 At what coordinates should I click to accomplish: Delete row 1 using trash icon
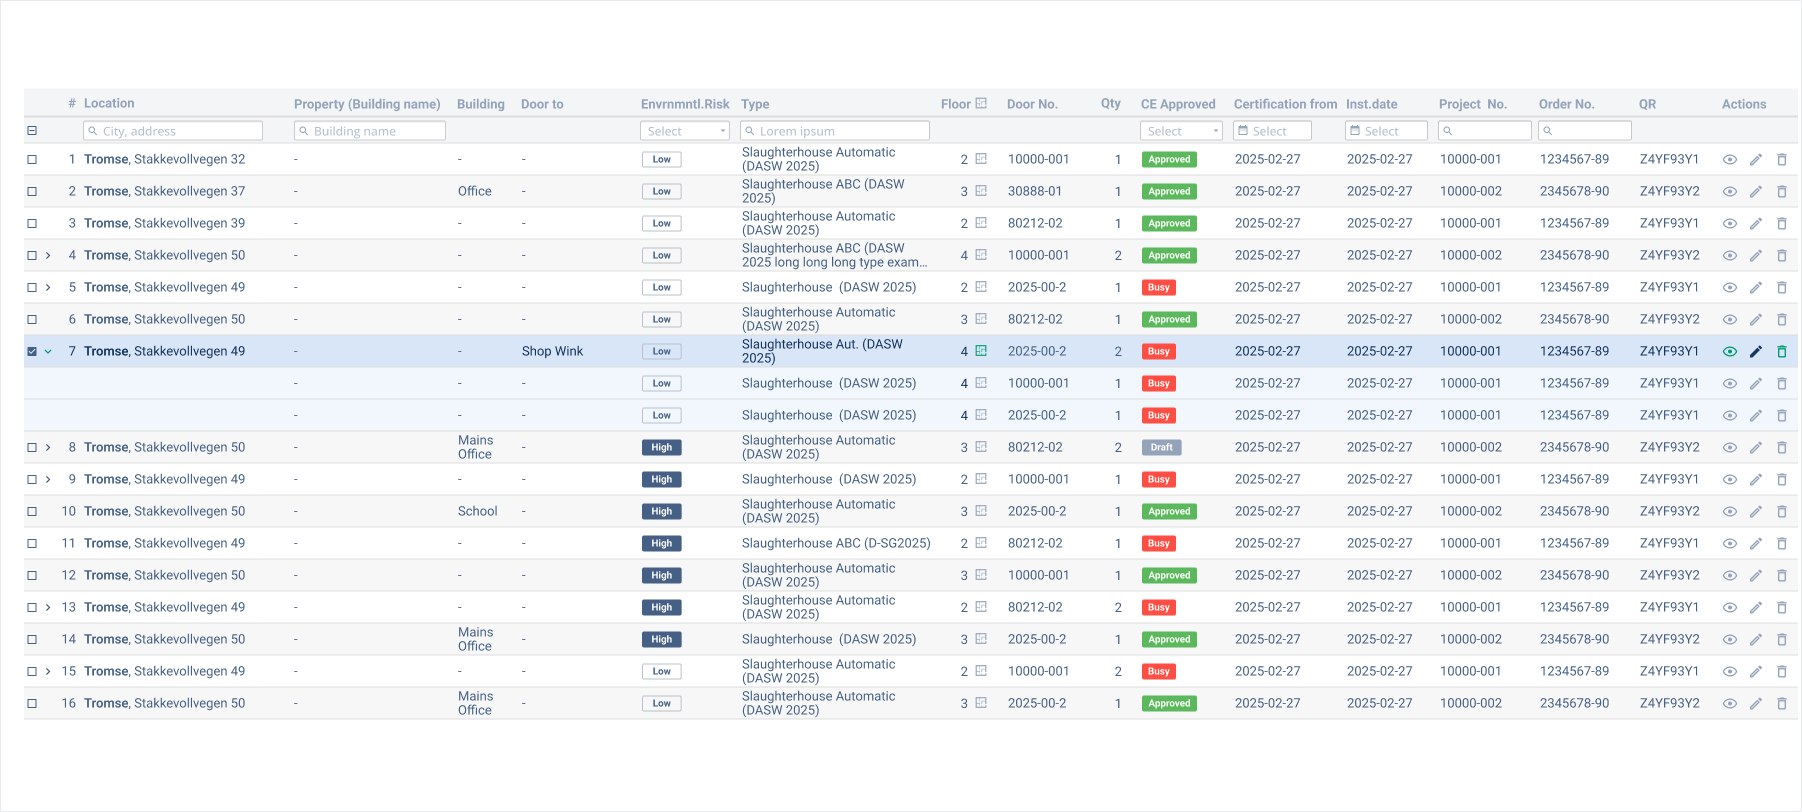tap(1781, 159)
